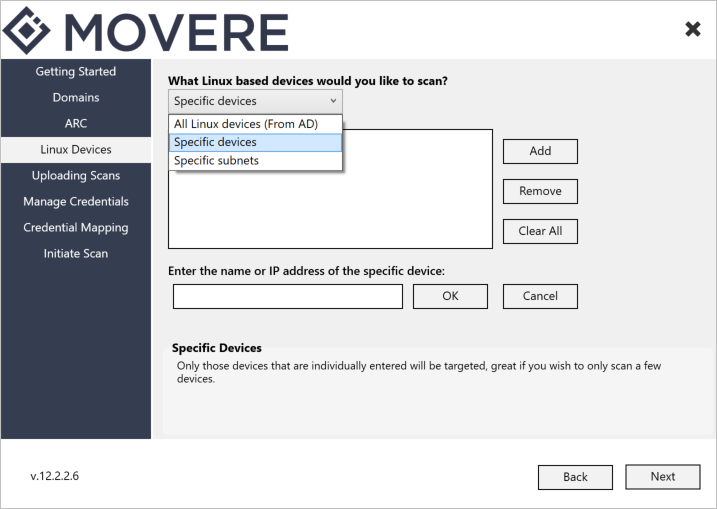Go to the Initiate Scan section
This screenshot has height=509, width=717.
76,254
